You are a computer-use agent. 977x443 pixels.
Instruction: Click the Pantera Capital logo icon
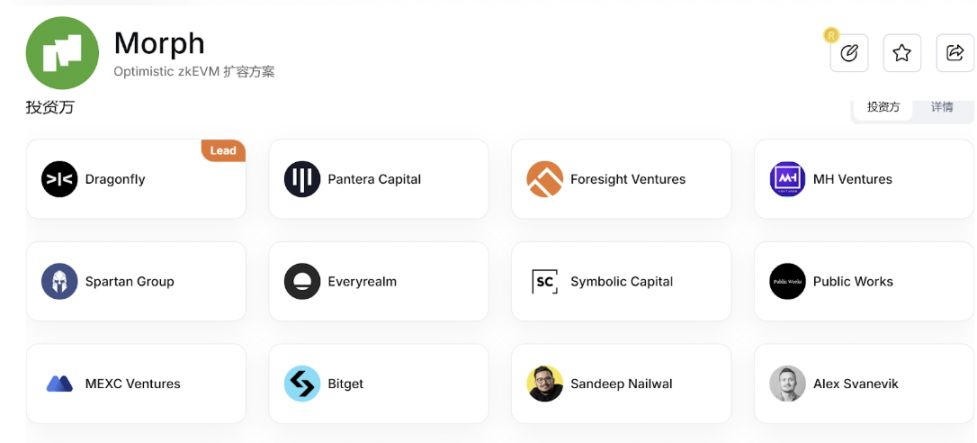pyautogui.click(x=302, y=179)
